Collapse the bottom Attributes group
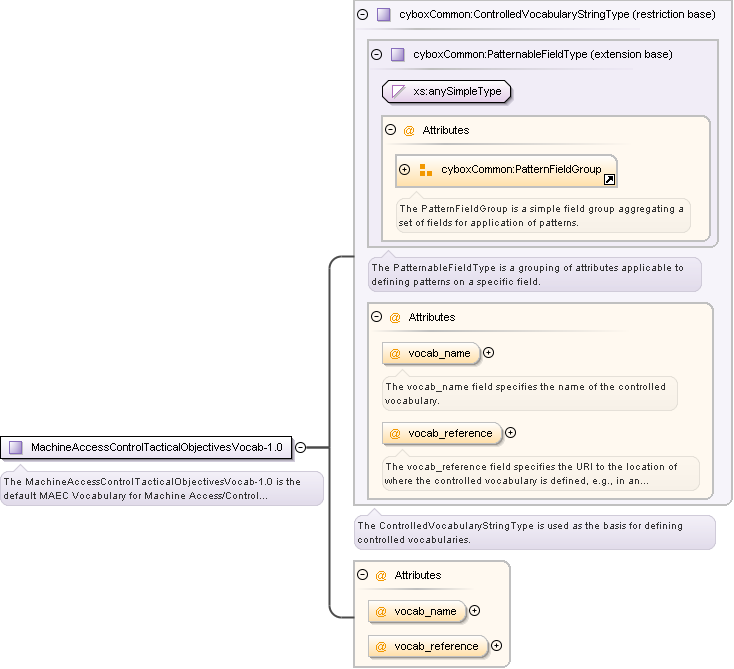This screenshot has width=734, height=669. click(x=362, y=574)
